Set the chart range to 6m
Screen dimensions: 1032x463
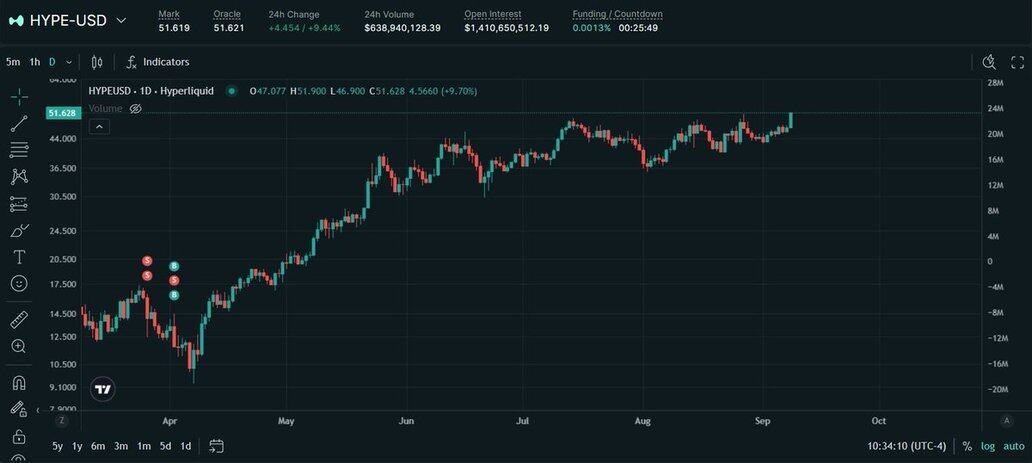click(98, 447)
